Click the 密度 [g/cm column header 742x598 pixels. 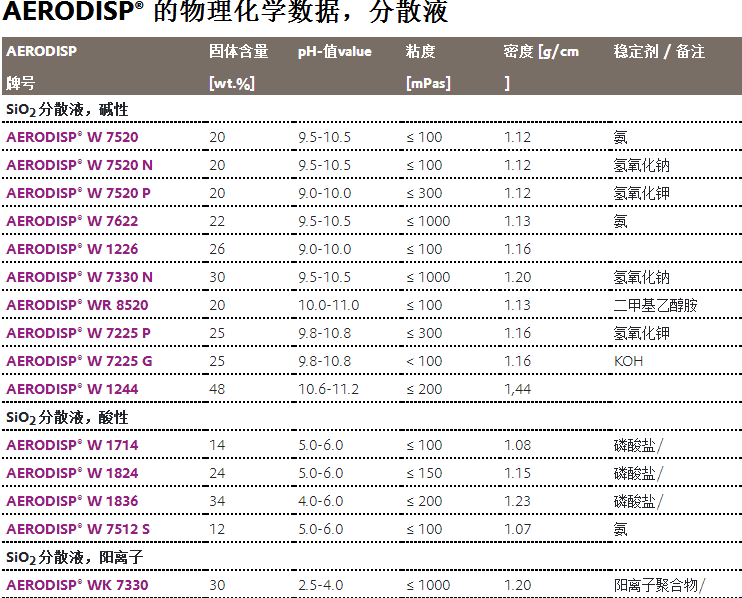(x=541, y=51)
